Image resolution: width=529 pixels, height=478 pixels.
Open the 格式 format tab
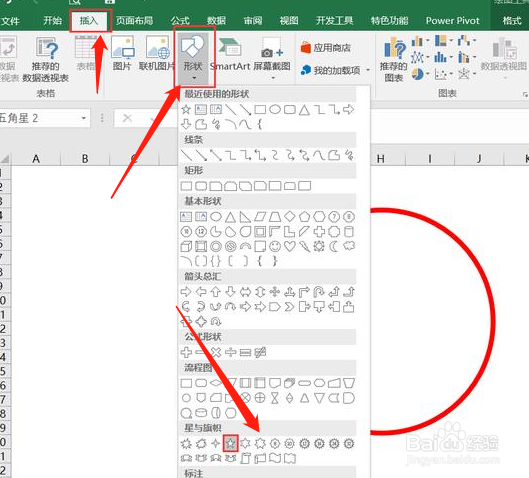[x=512, y=21]
